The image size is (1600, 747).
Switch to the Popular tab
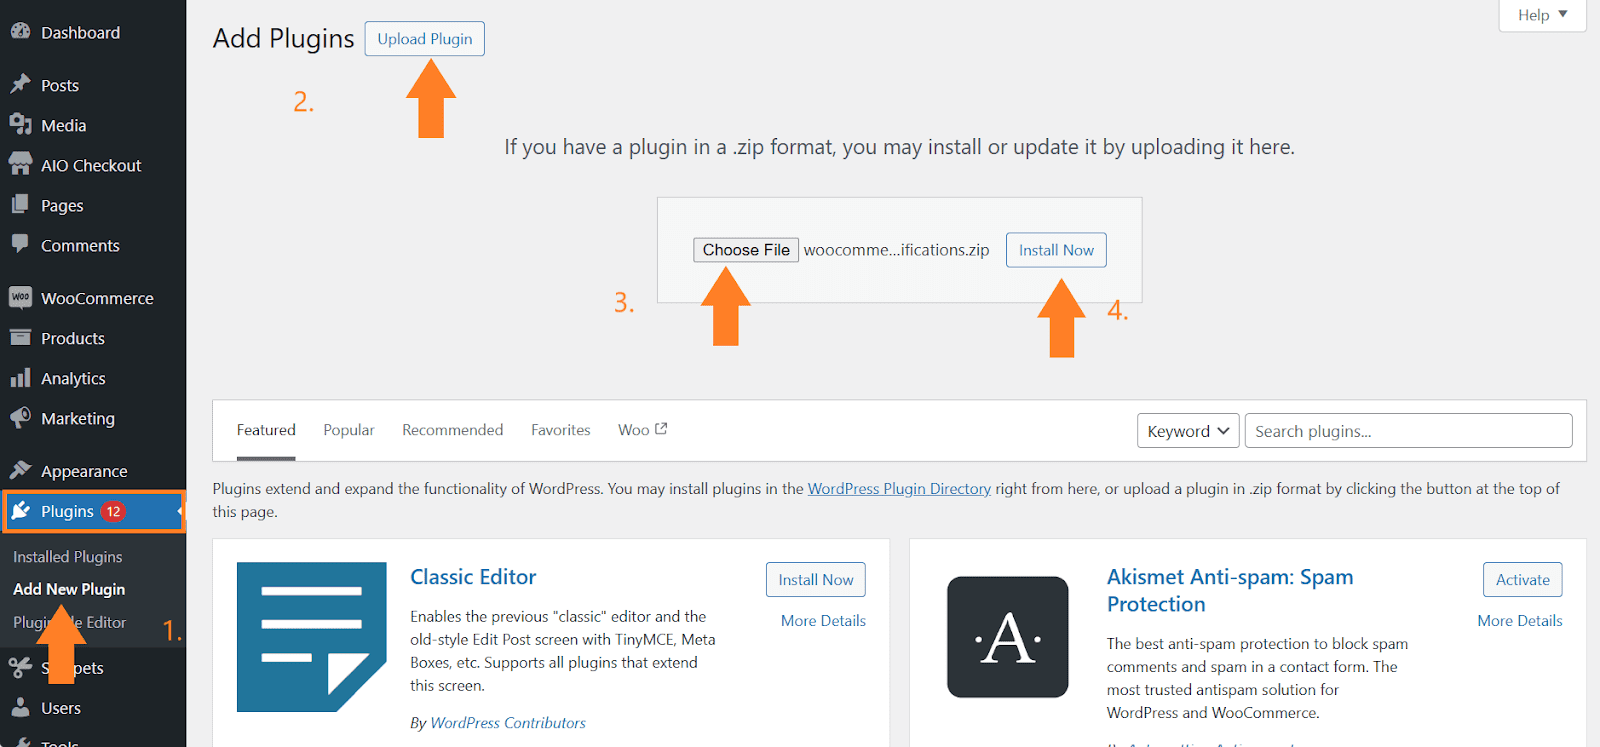pos(349,430)
